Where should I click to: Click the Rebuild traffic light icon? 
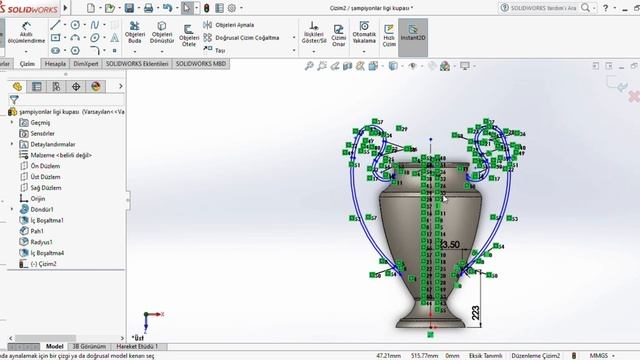click(x=207, y=8)
